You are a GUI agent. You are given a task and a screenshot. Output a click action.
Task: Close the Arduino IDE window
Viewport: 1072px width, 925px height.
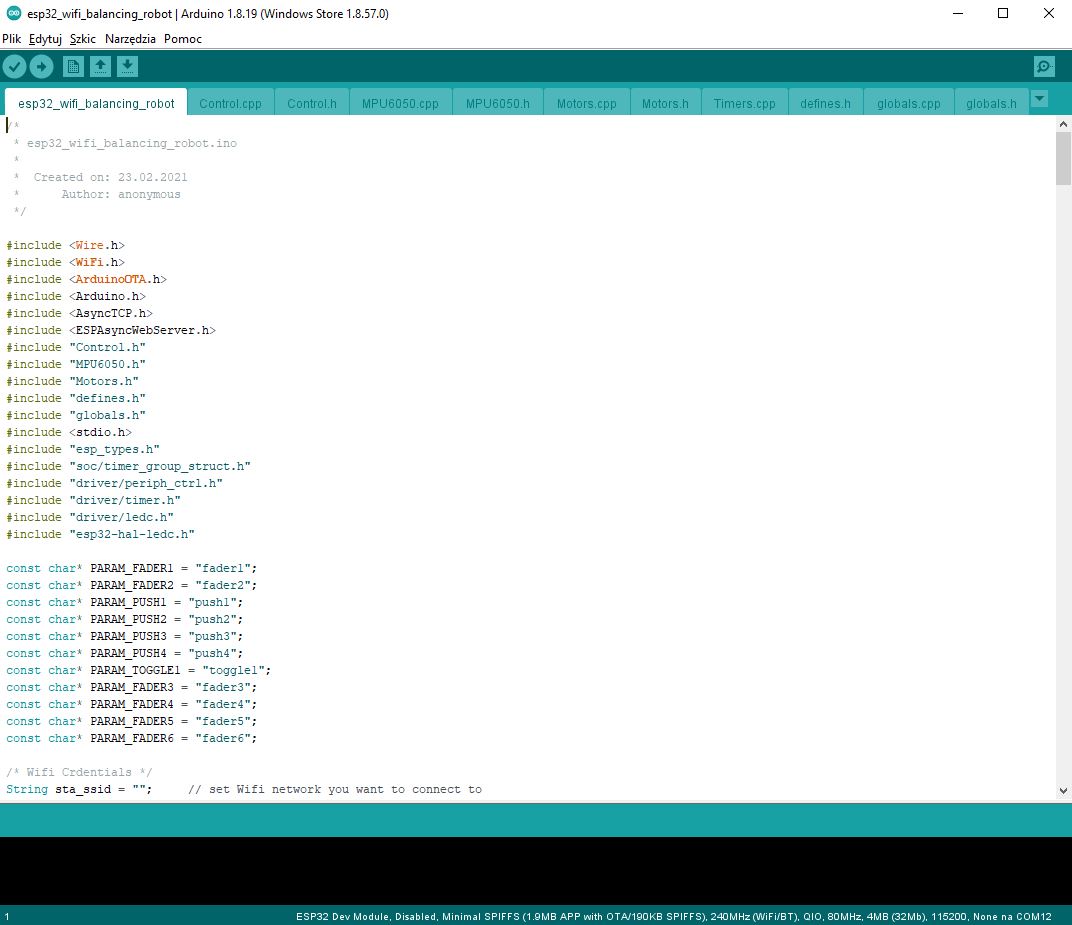tap(1049, 13)
